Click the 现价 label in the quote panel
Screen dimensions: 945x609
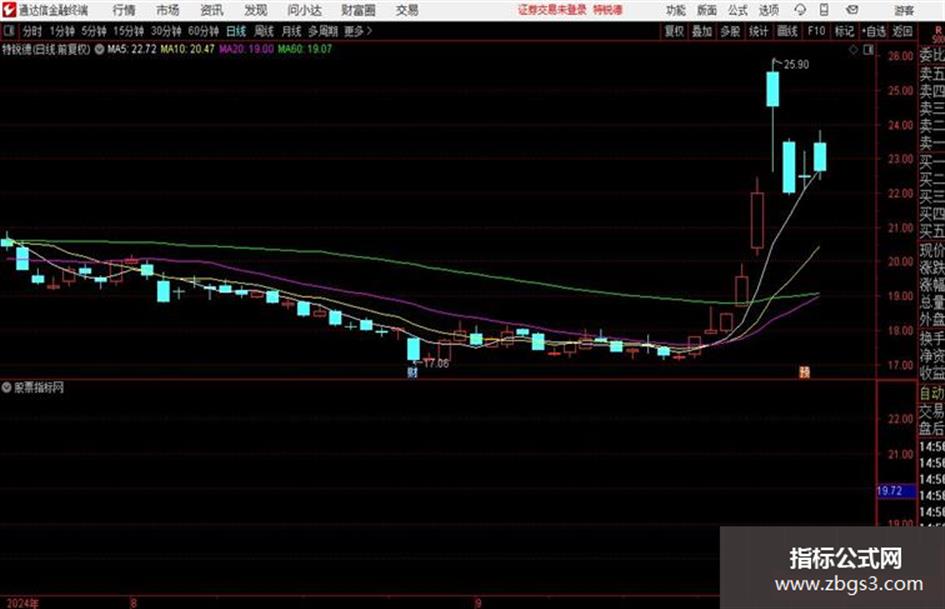[932, 250]
